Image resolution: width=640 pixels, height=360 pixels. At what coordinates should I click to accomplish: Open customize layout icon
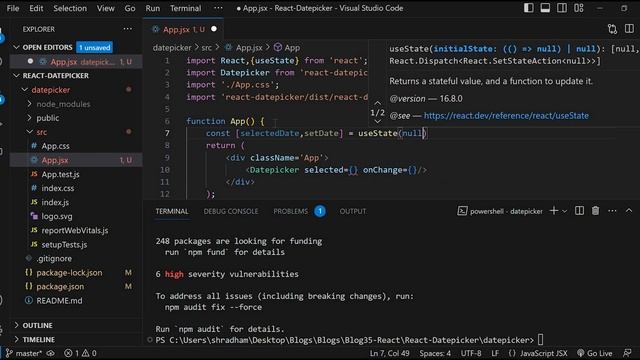(579, 8)
